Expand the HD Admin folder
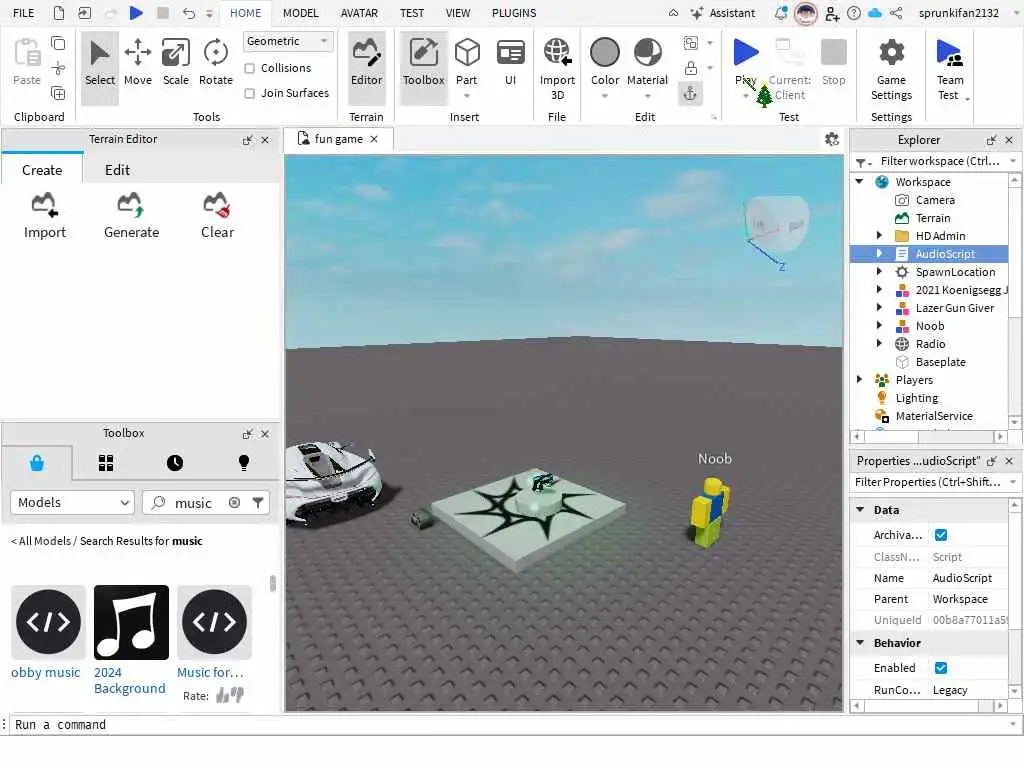The width and height of the screenshot is (1024, 768). 879,236
